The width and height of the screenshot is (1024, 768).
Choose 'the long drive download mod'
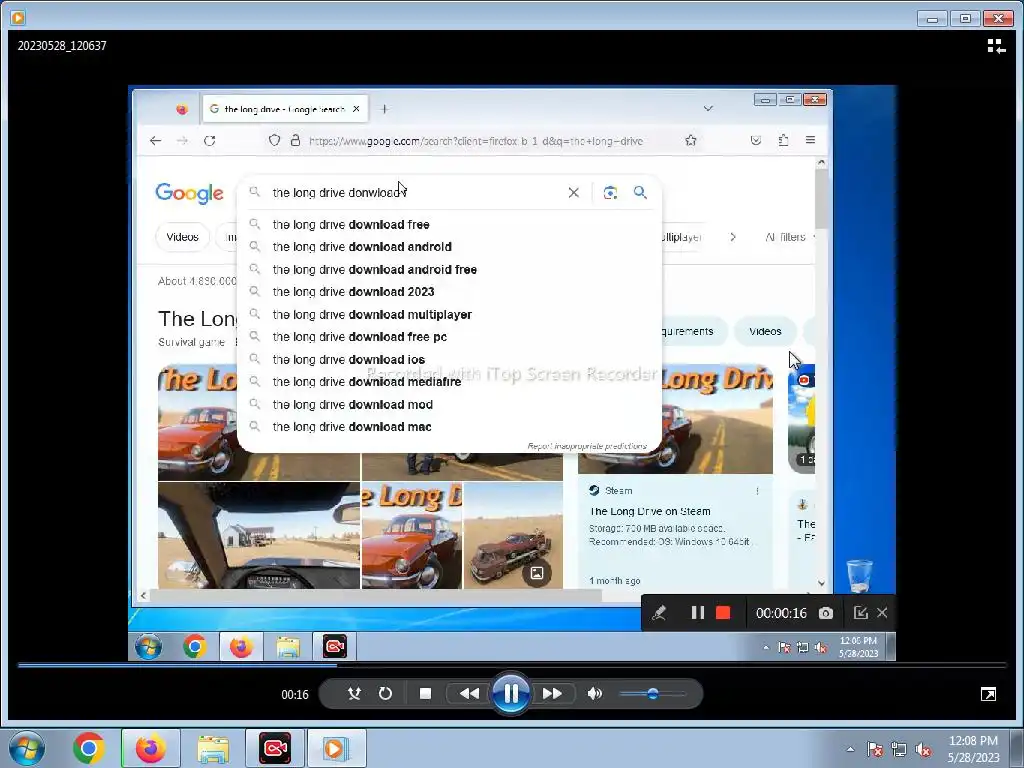[x=449, y=405]
